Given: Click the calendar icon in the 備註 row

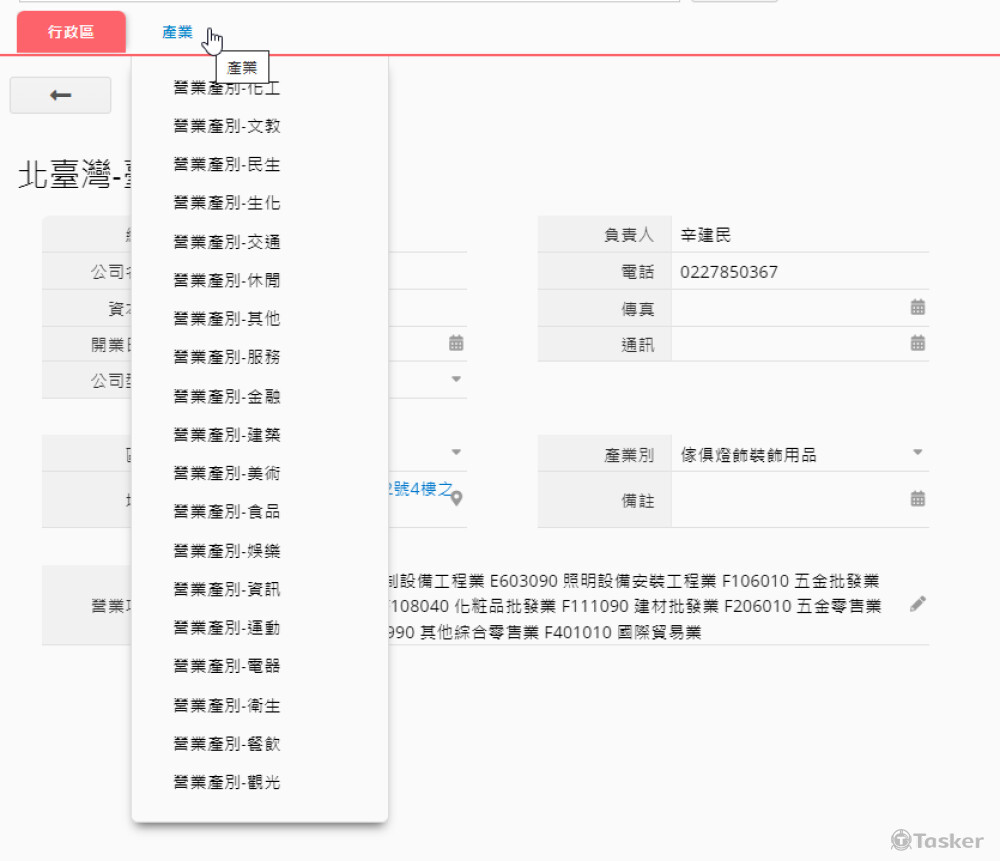Looking at the screenshot, I should pyautogui.click(x=917, y=498).
